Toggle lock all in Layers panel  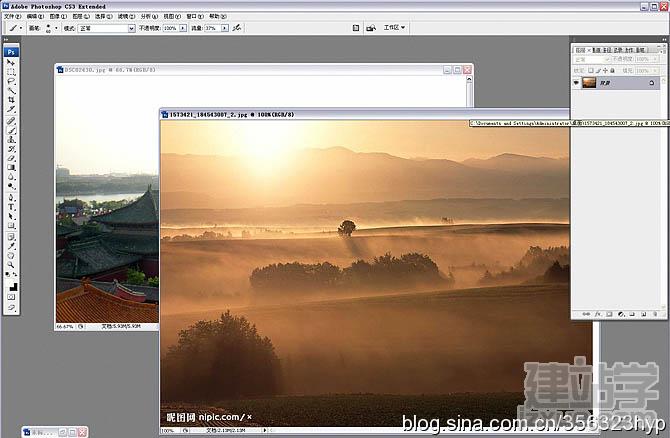coord(612,71)
